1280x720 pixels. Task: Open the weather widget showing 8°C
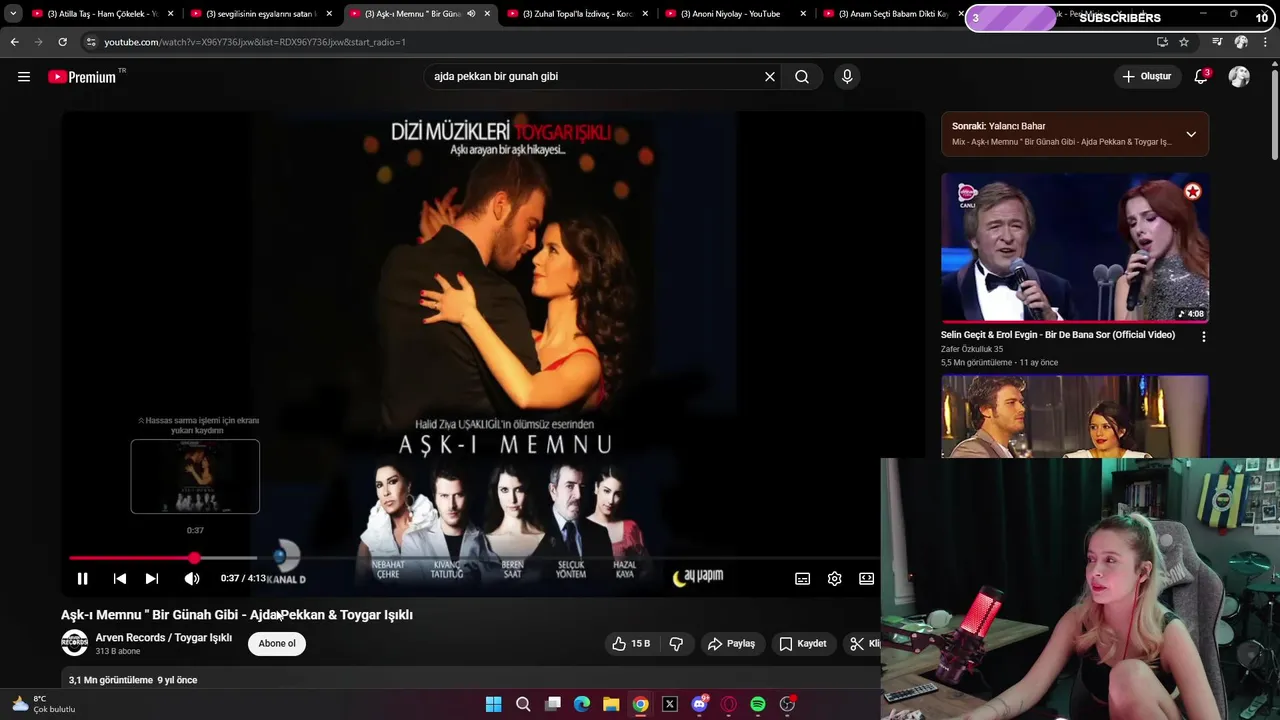[x=43, y=704]
